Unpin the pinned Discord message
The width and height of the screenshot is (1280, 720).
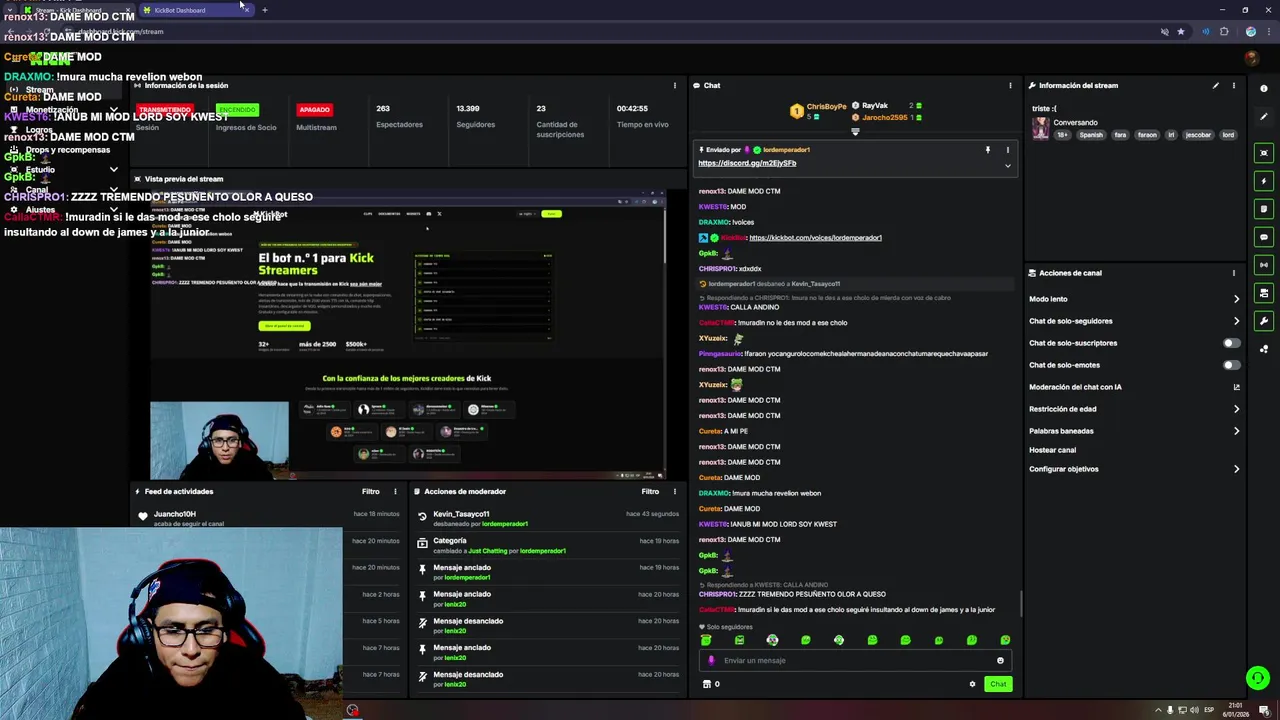click(988, 150)
